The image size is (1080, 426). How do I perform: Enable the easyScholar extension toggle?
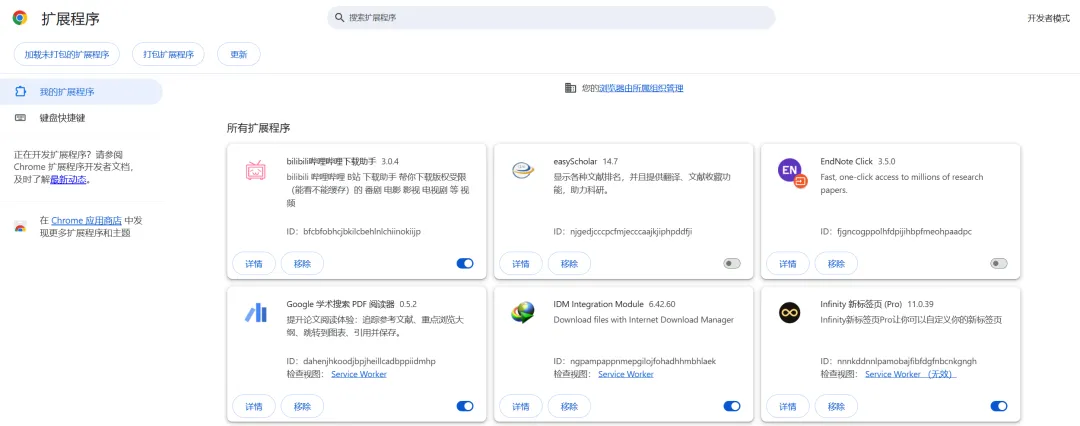[731, 263]
